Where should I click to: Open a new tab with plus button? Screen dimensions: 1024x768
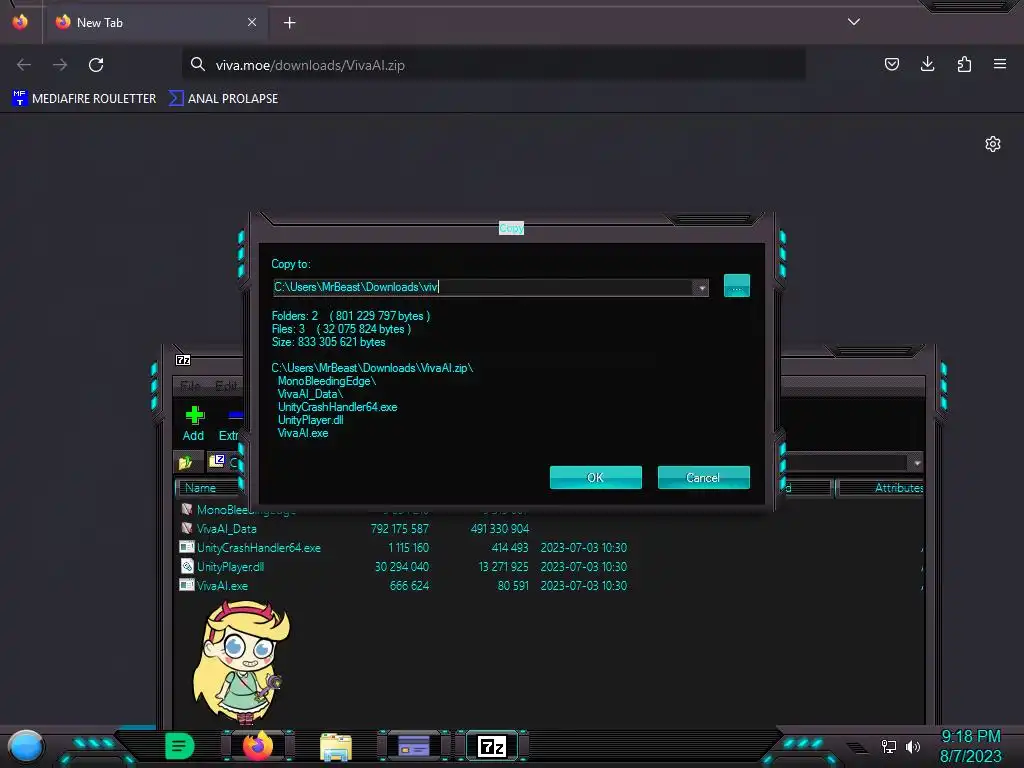point(289,23)
